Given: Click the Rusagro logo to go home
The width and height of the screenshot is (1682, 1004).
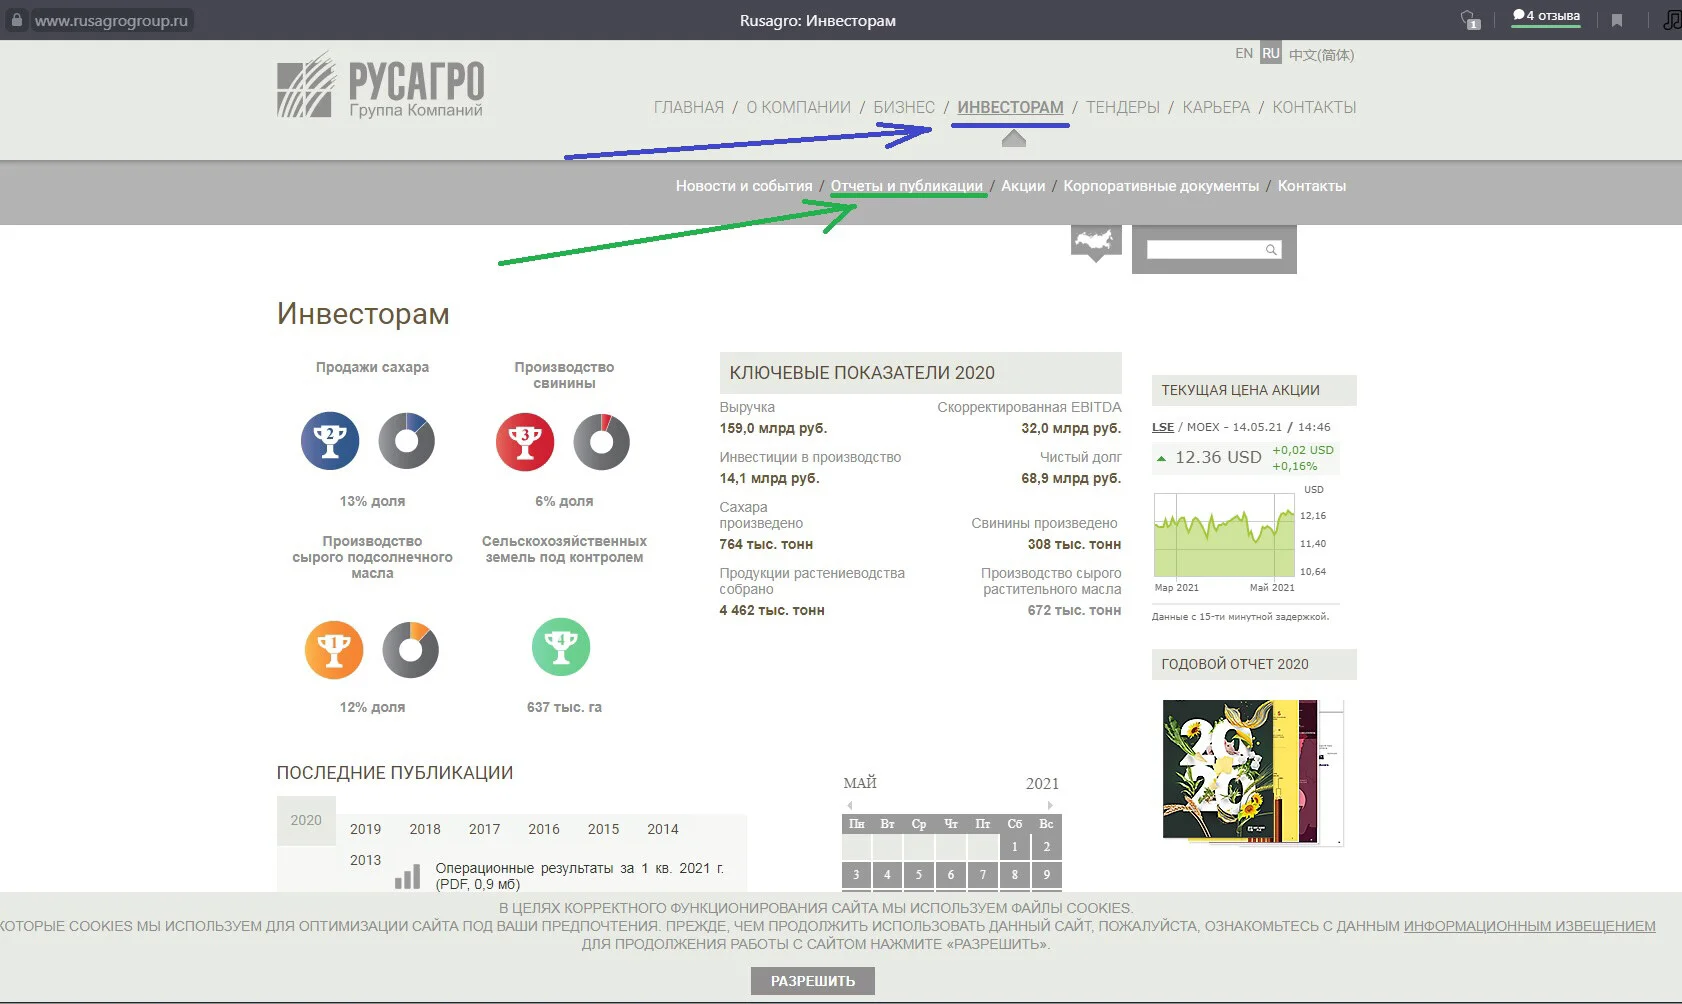Looking at the screenshot, I should pos(381,86).
